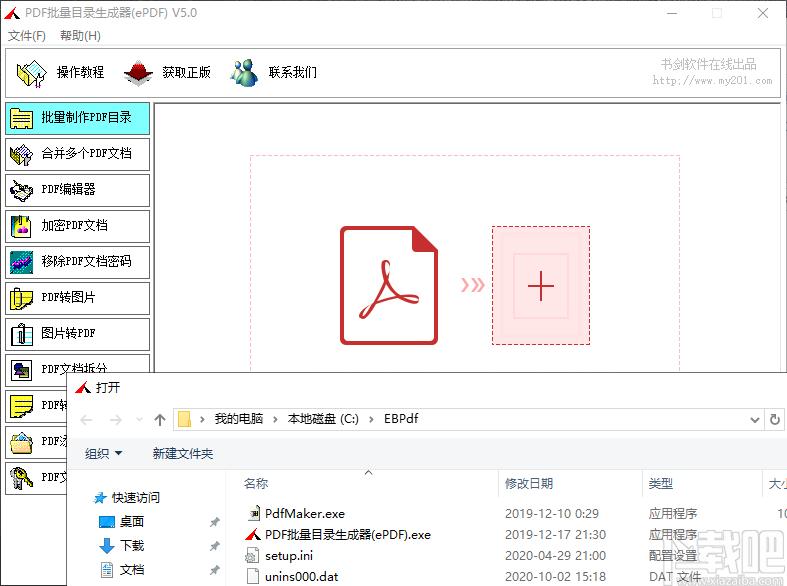This screenshot has width=787, height=586.
Task: Click the 加密PDF文档 icon
Action: coord(22,227)
